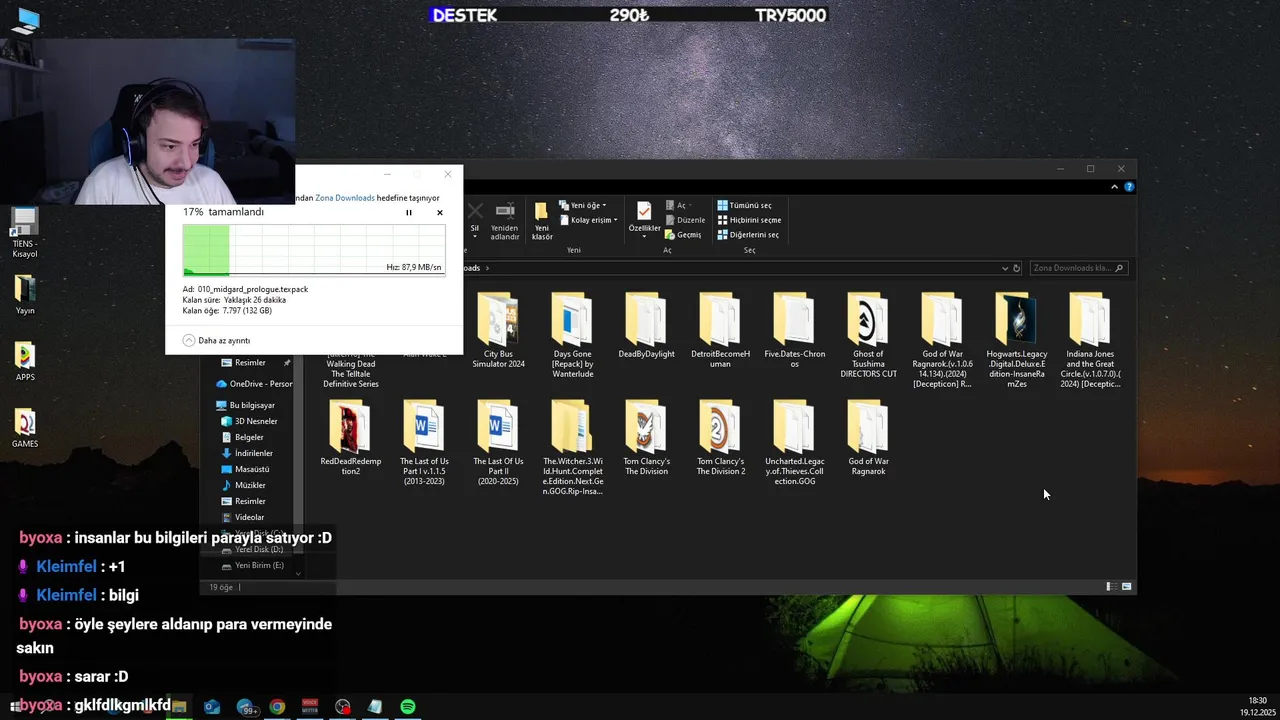This screenshot has height=720, width=1280.
Task: Select The.Witcher.3.Wild.Hunt folder
Action: [x=572, y=448]
